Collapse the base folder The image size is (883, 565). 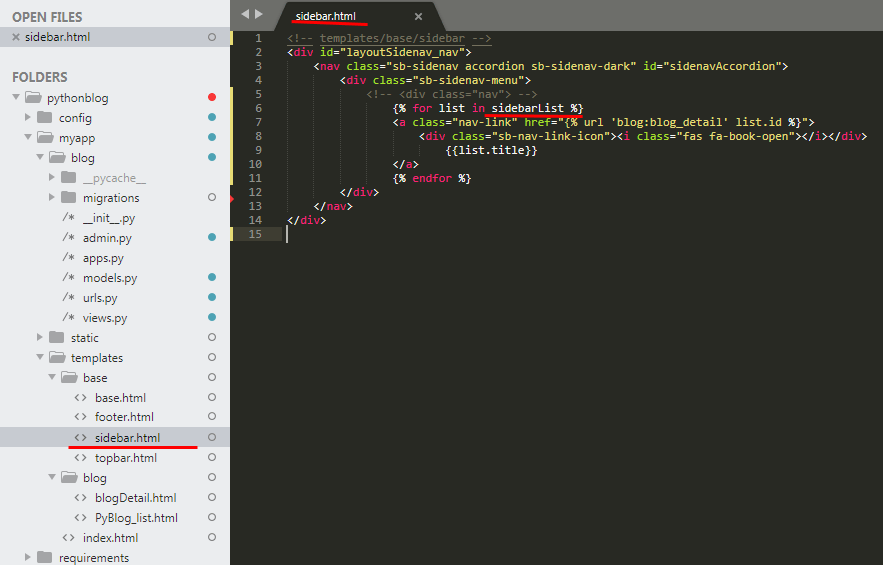52,377
